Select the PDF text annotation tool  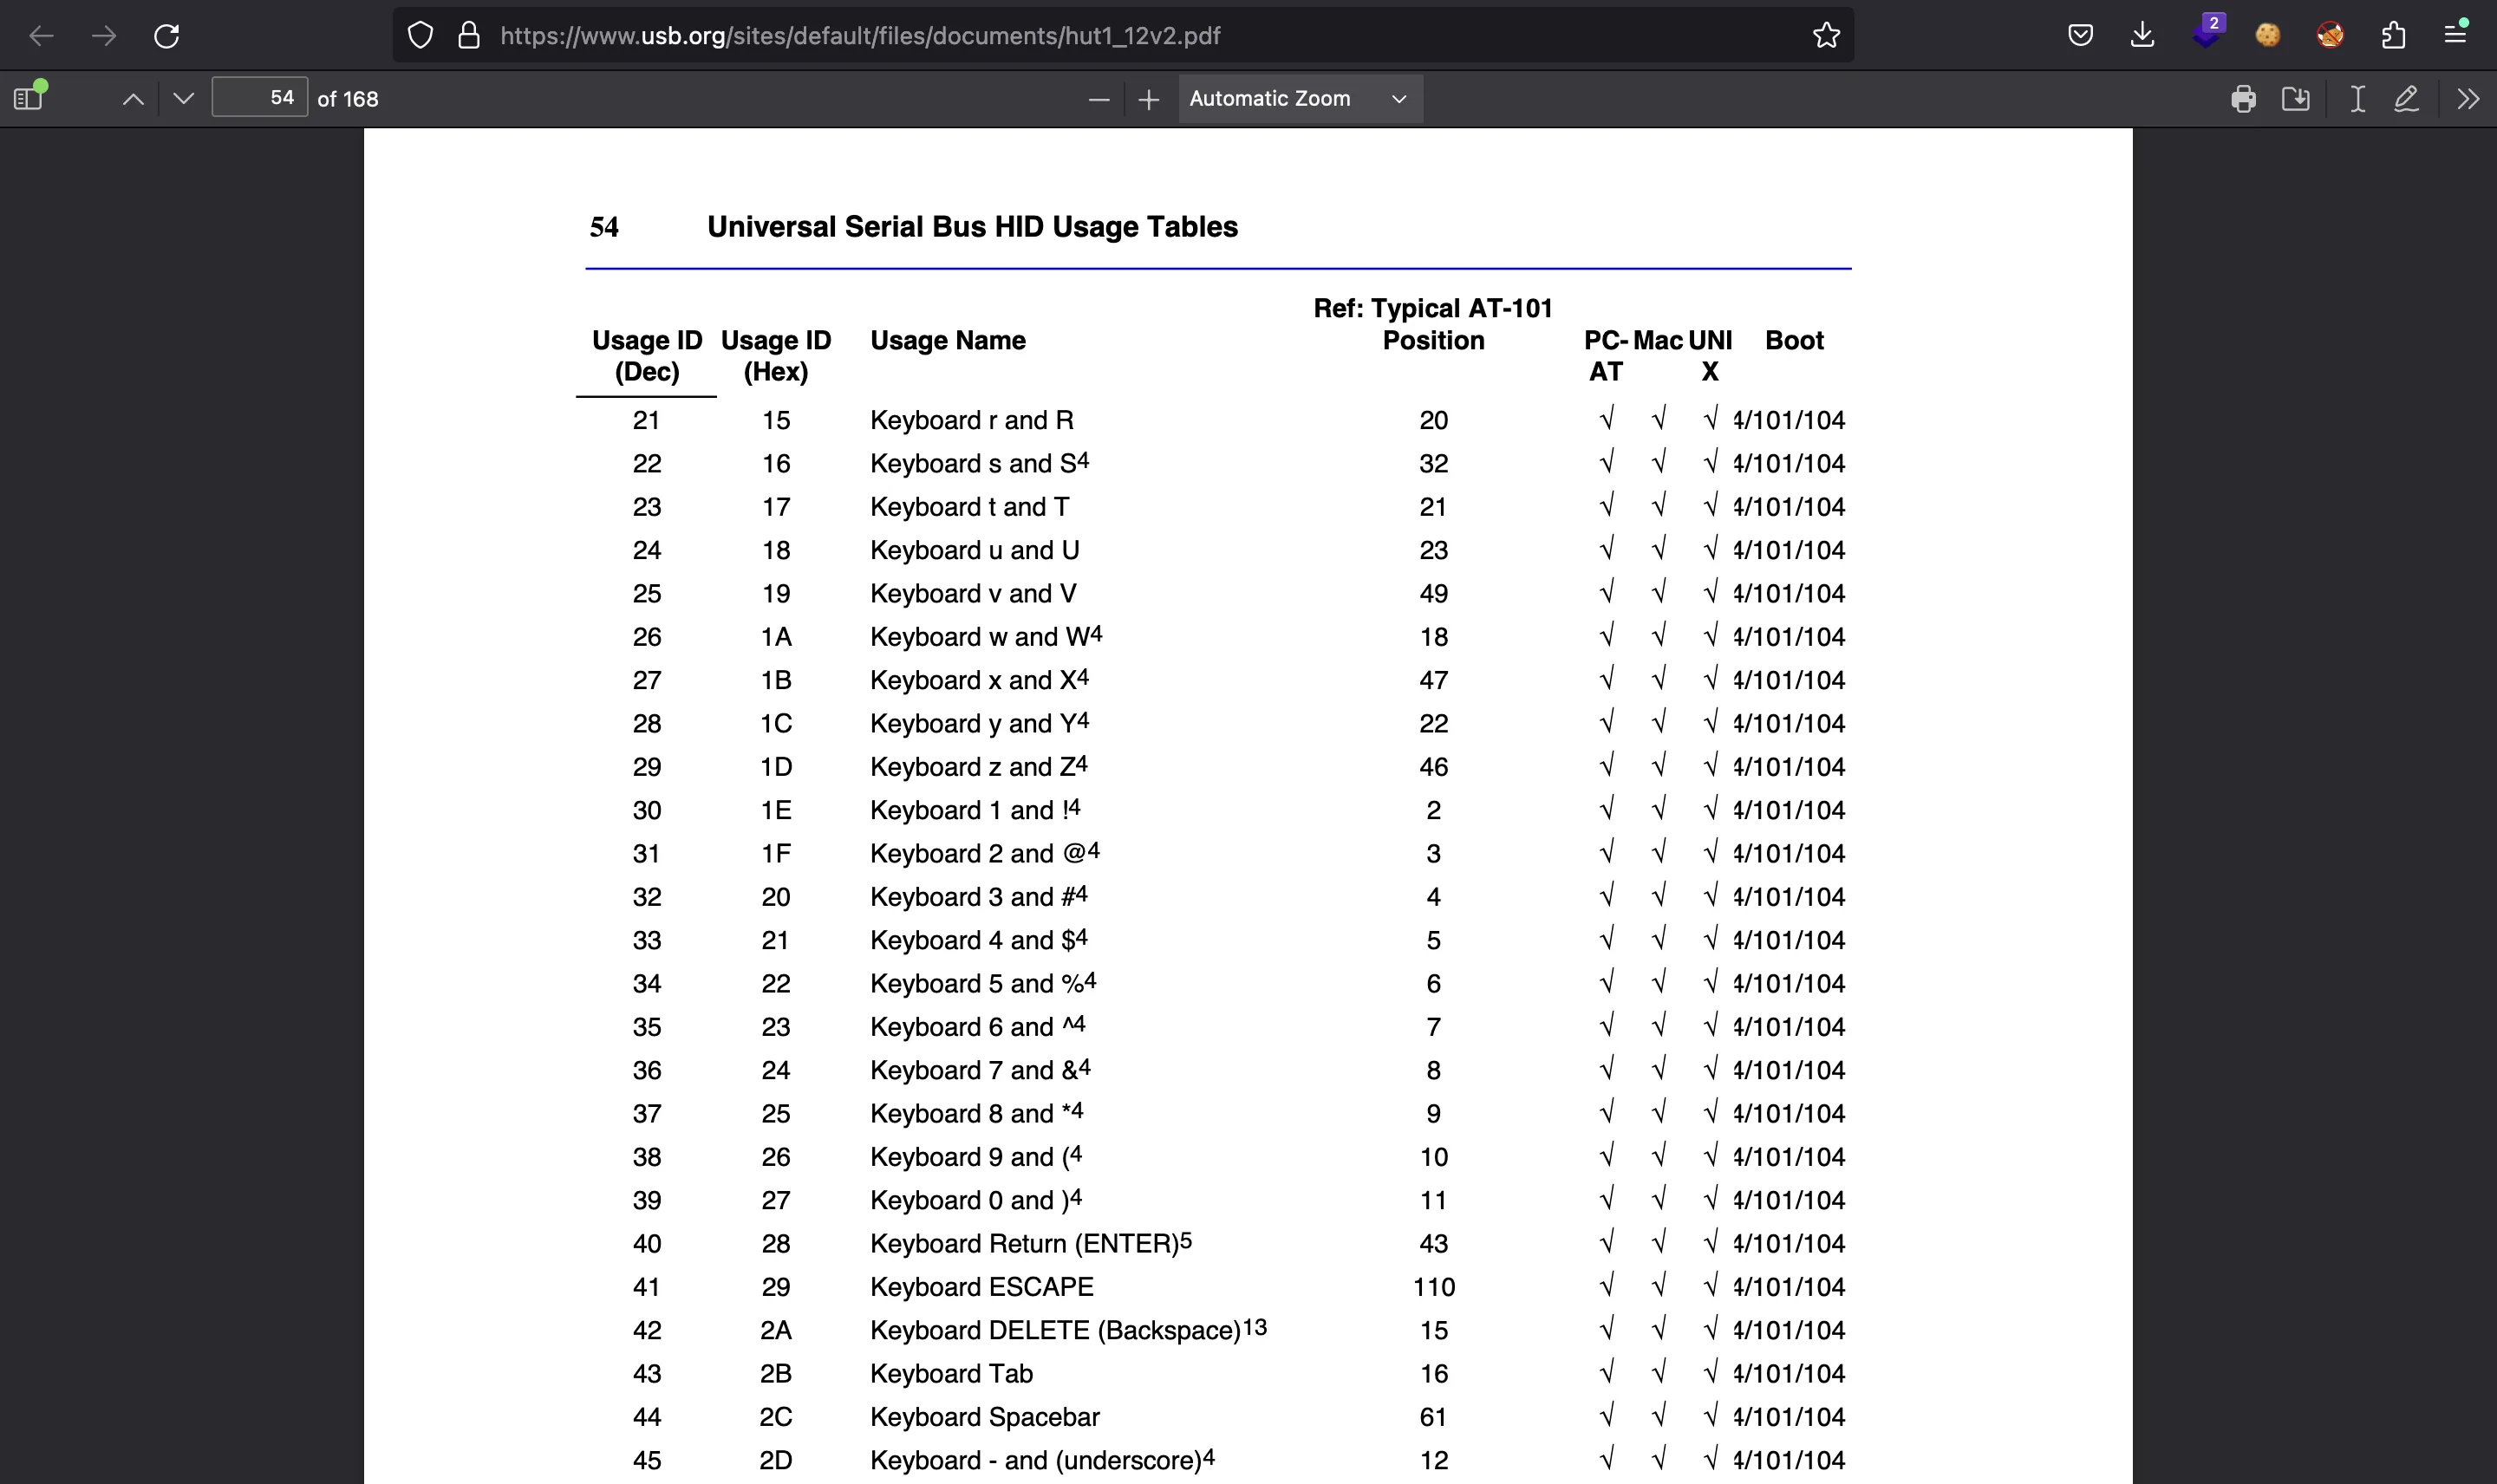[x=2357, y=99]
